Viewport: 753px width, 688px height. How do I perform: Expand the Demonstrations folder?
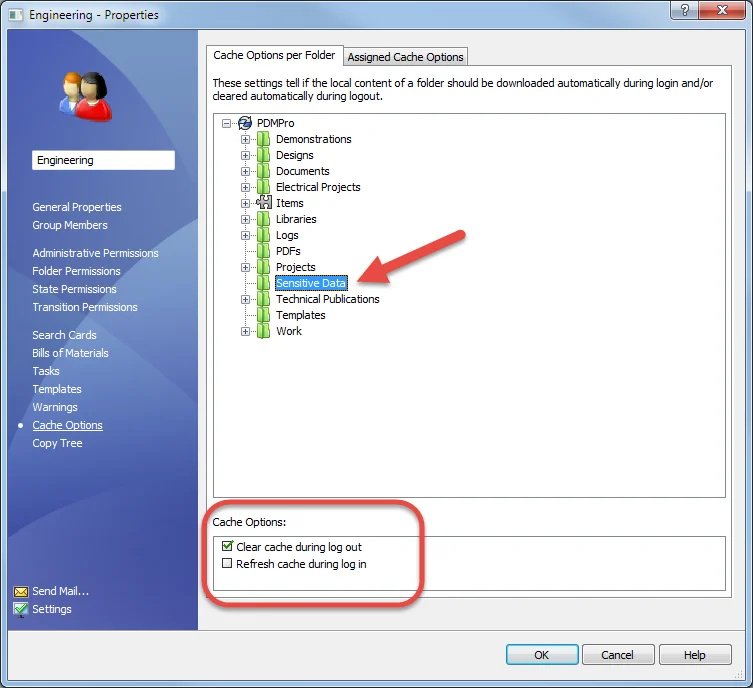[x=245, y=139]
